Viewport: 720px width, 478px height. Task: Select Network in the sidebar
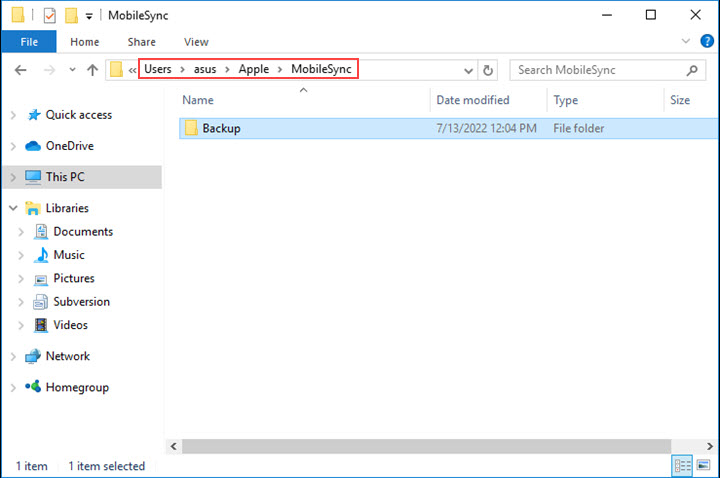[x=68, y=356]
